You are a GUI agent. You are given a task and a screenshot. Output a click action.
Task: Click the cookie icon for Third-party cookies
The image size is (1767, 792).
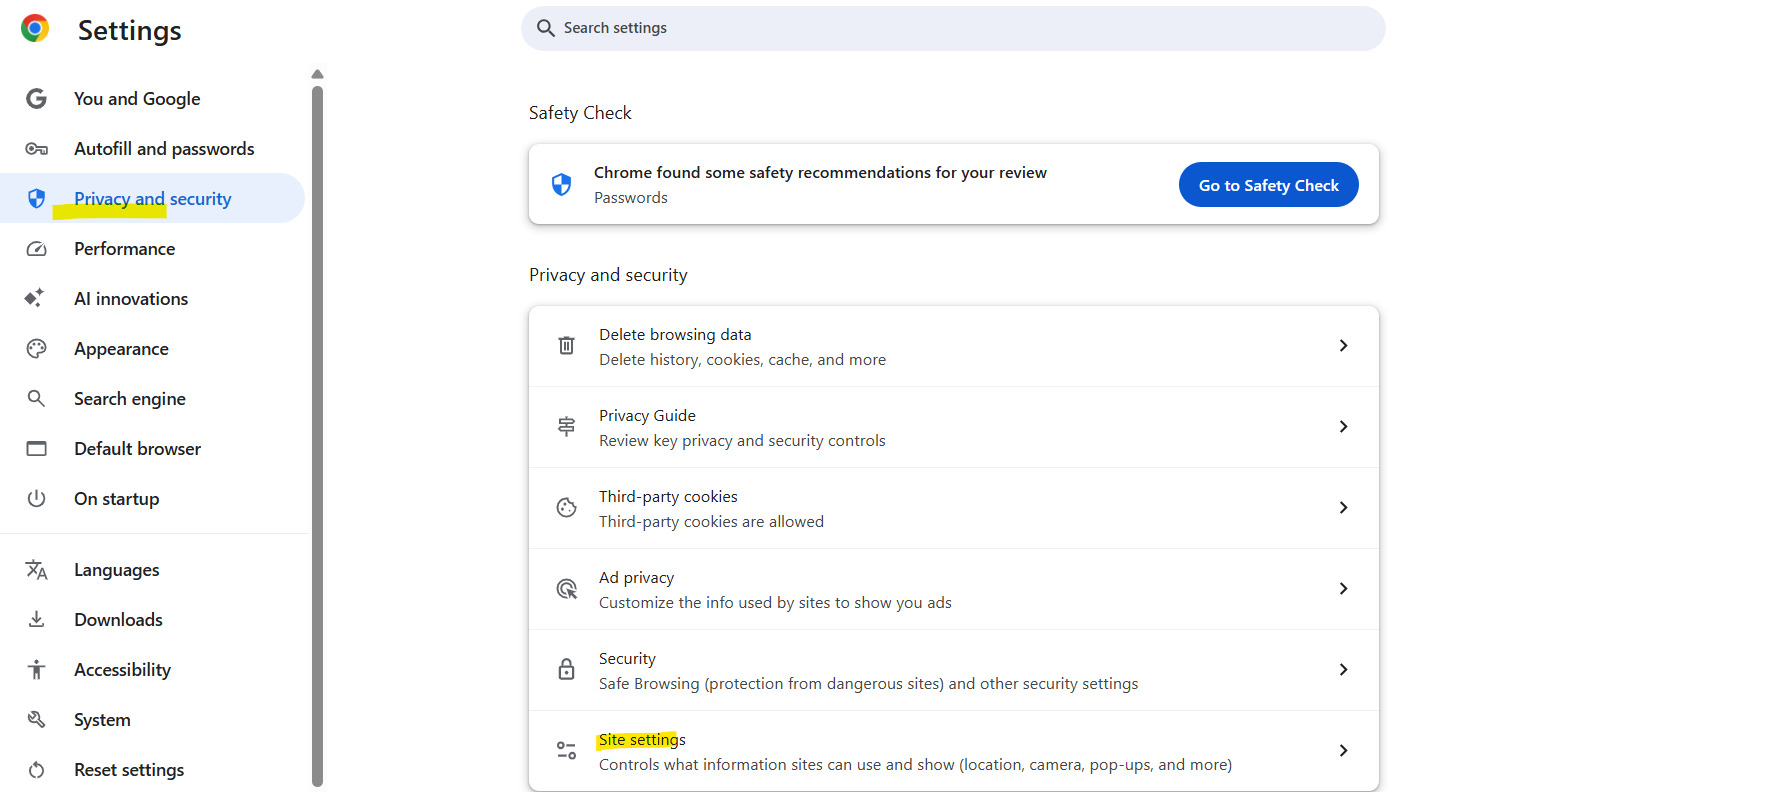tap(566, 507)
